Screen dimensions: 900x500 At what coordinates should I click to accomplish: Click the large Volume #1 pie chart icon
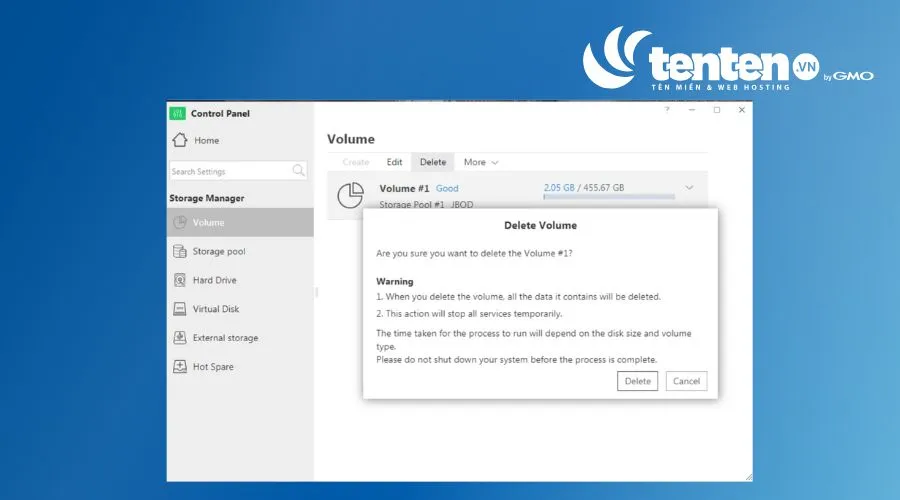point(350,195)
